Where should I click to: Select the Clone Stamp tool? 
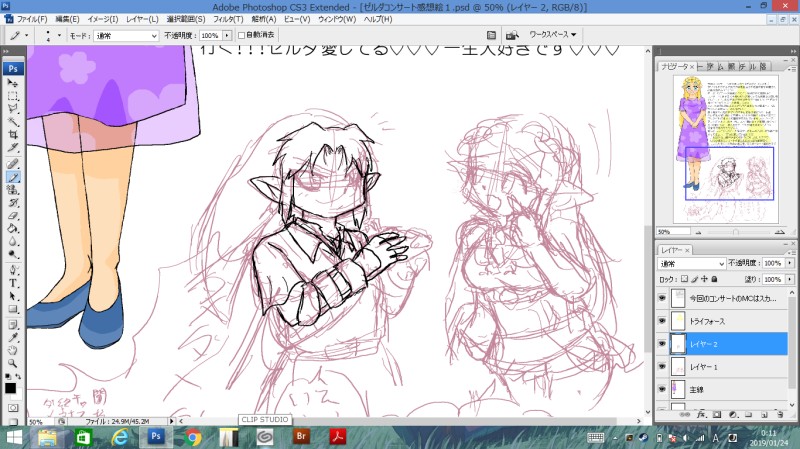pos(13,190)
